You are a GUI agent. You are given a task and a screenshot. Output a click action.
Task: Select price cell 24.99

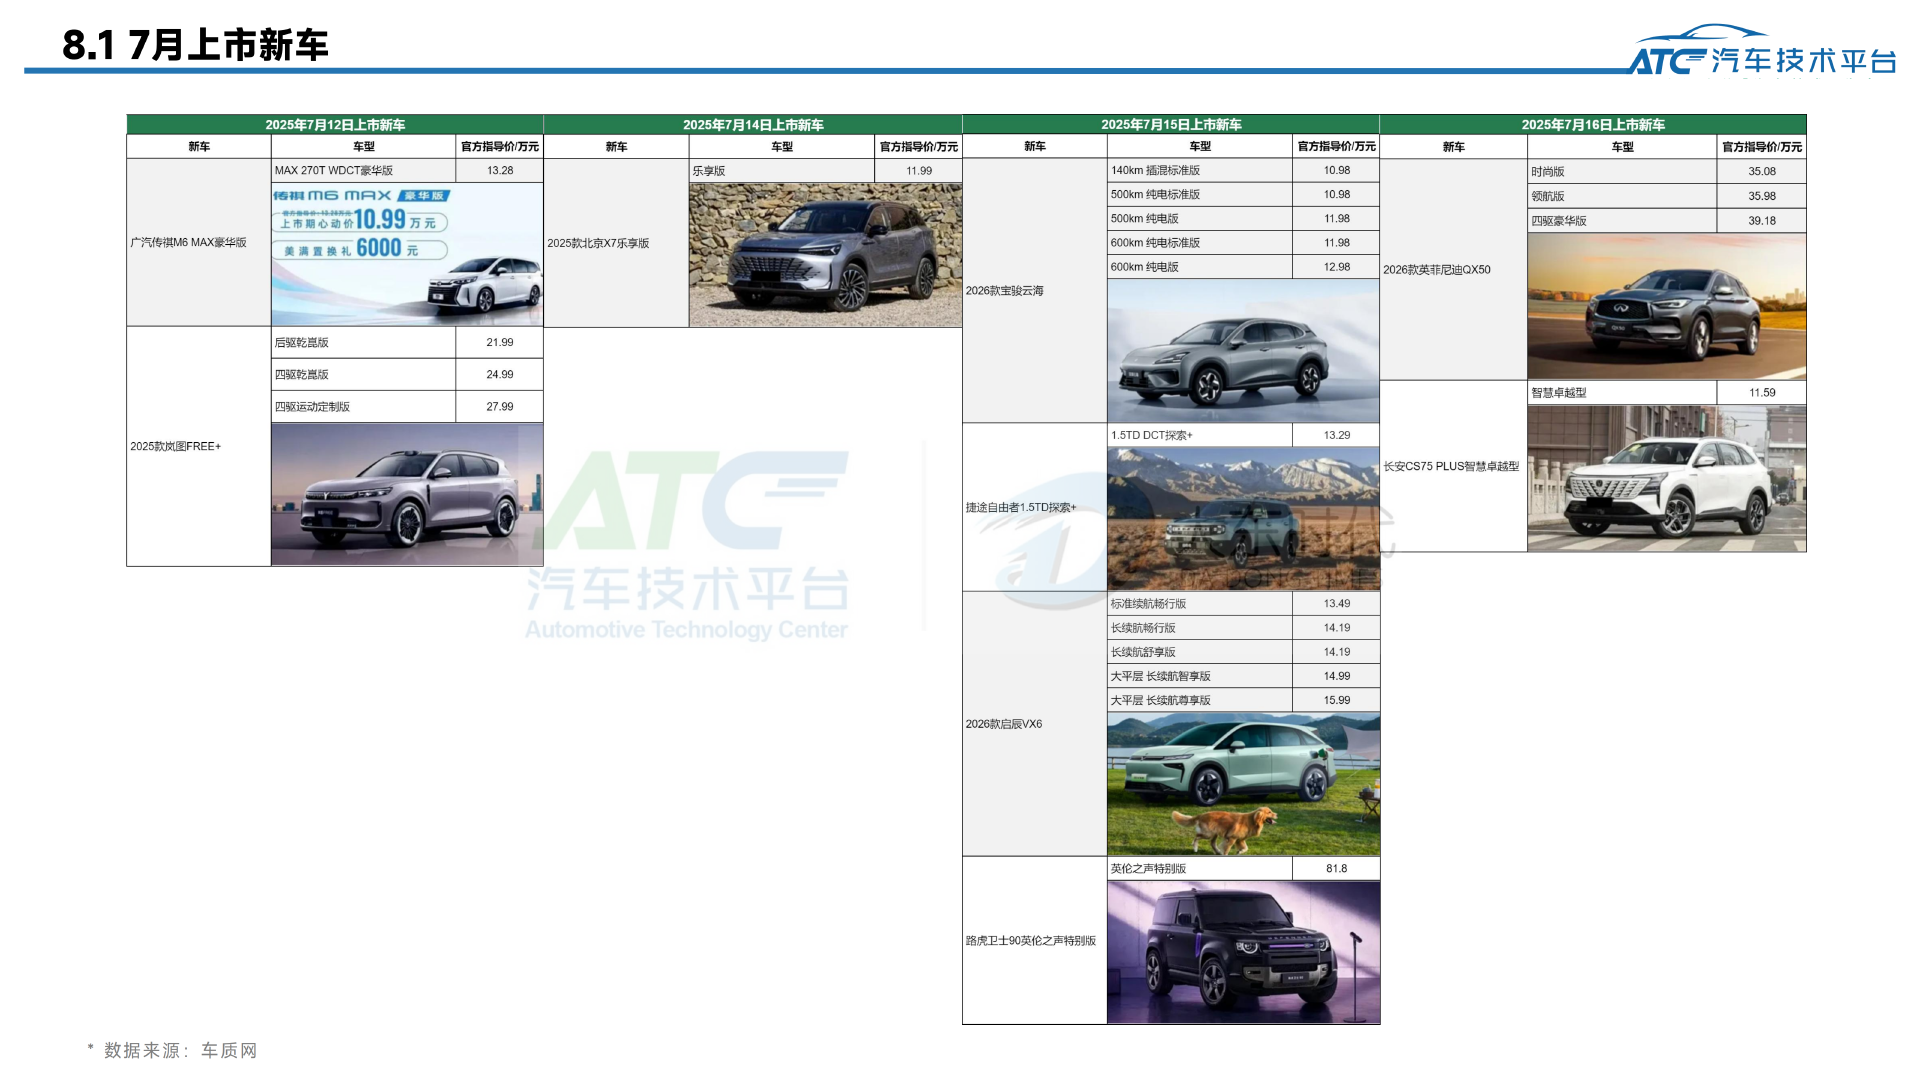[x=500, y=374]
